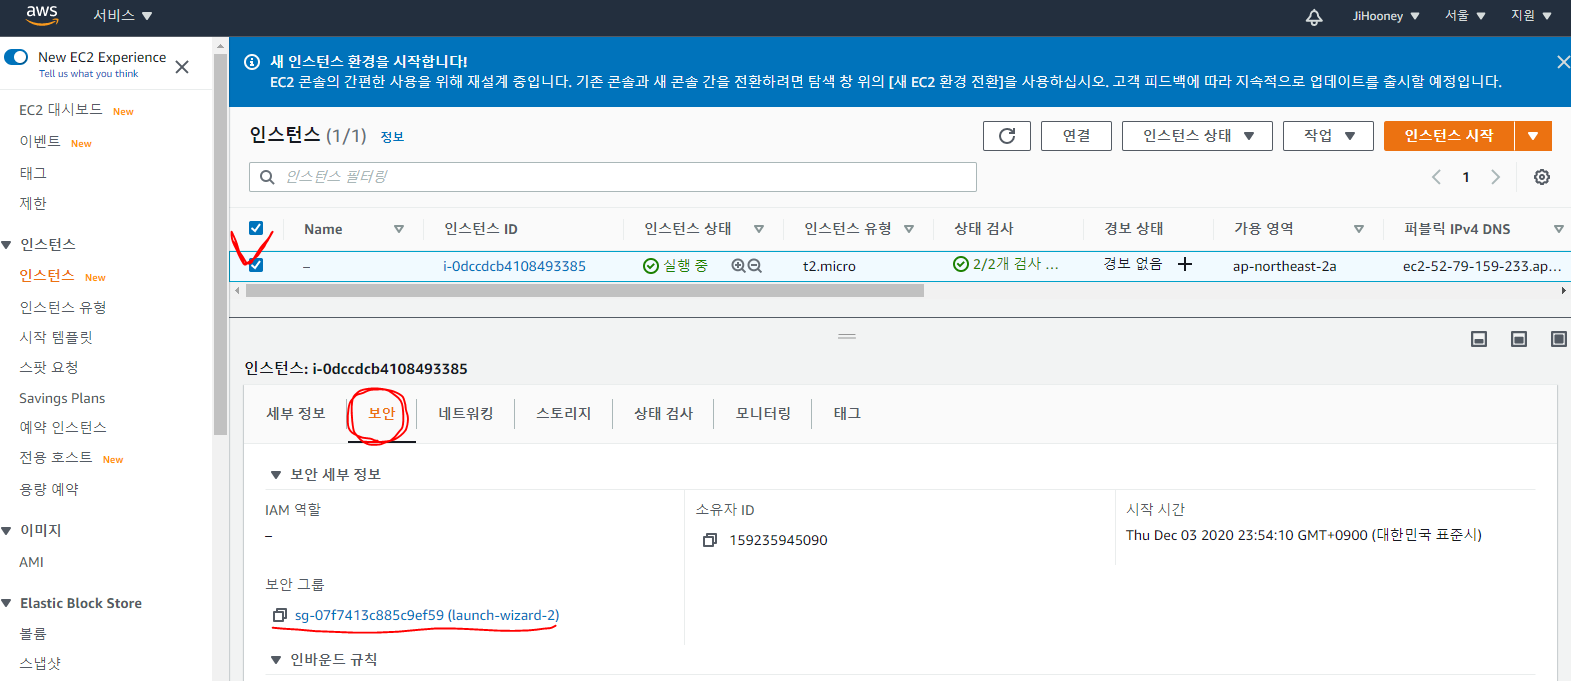
Task: Click search magnifier in filter box
Action: point(267,177)
